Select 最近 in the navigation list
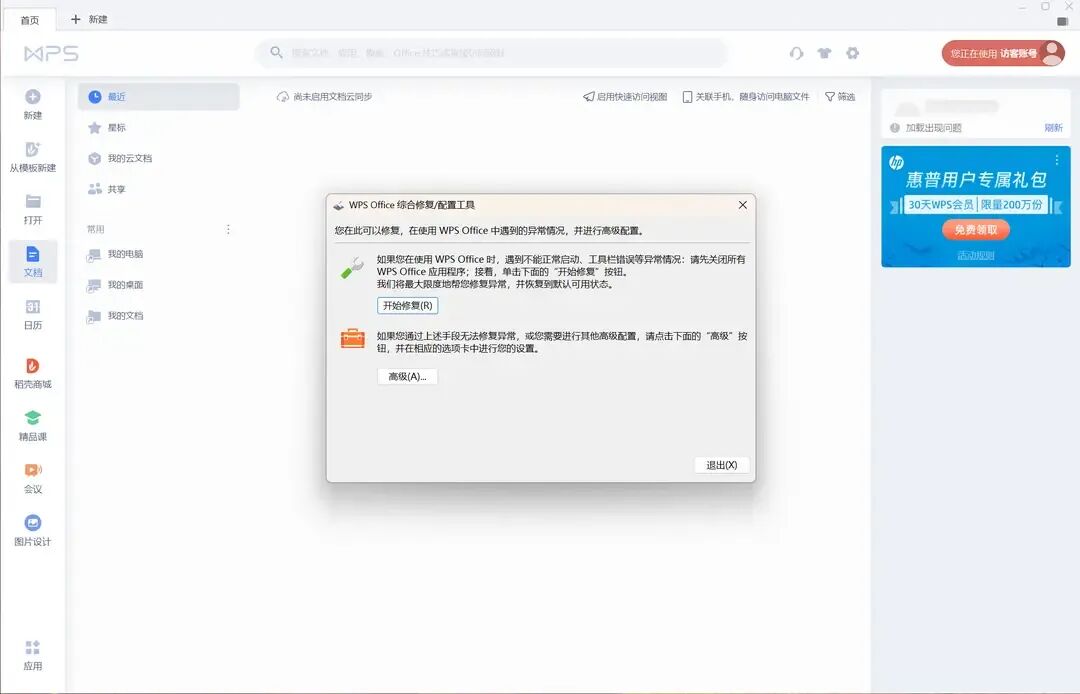The image size is (1080, 694). coord(158,97)
